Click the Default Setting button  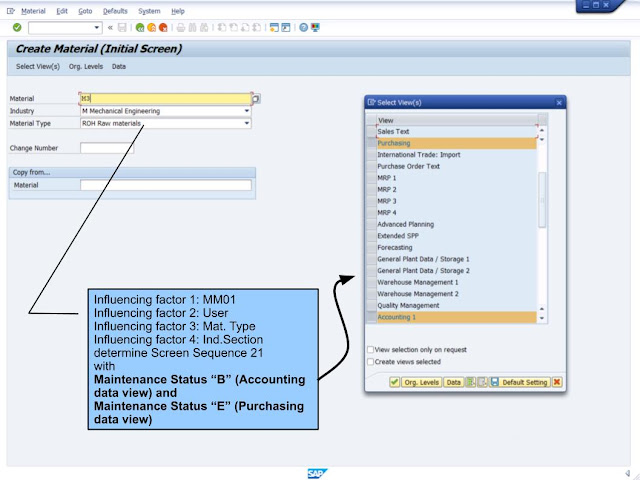520,382
